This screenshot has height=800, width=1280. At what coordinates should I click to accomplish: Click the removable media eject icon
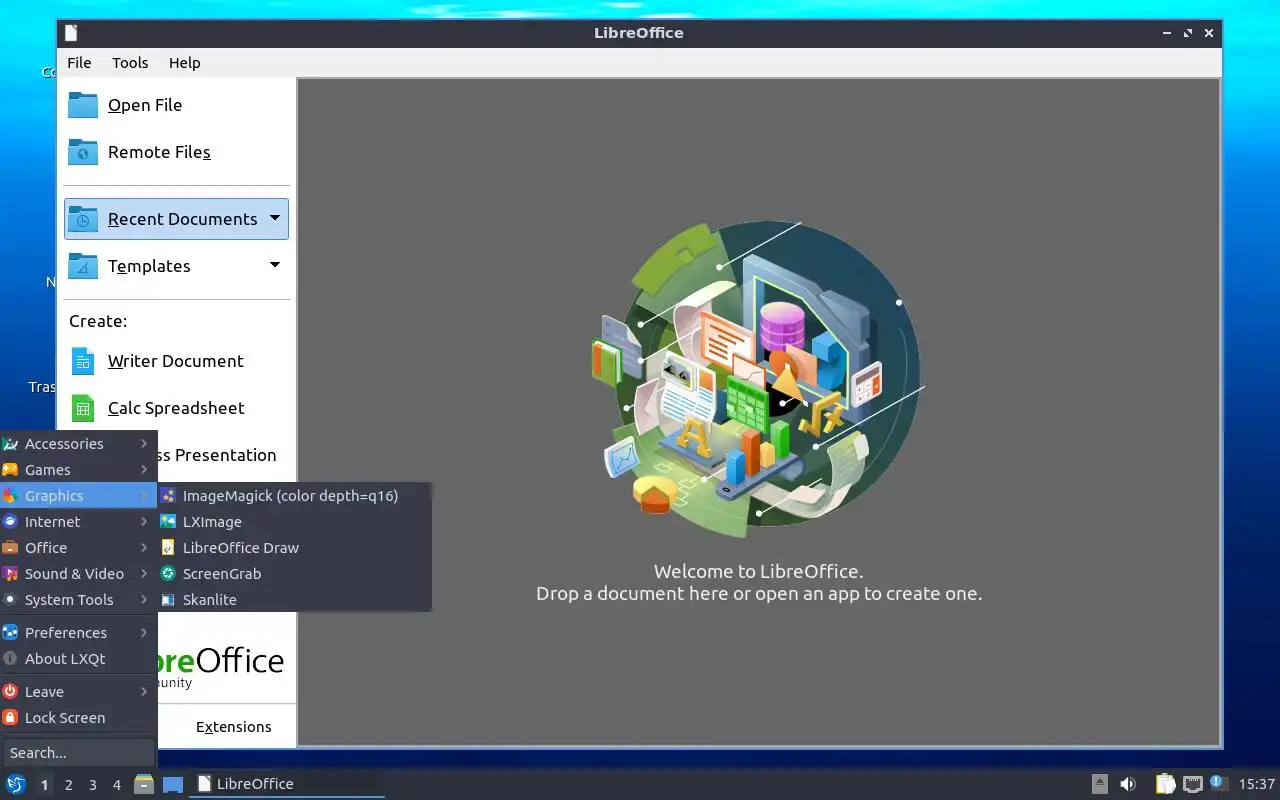(1099, 784)
